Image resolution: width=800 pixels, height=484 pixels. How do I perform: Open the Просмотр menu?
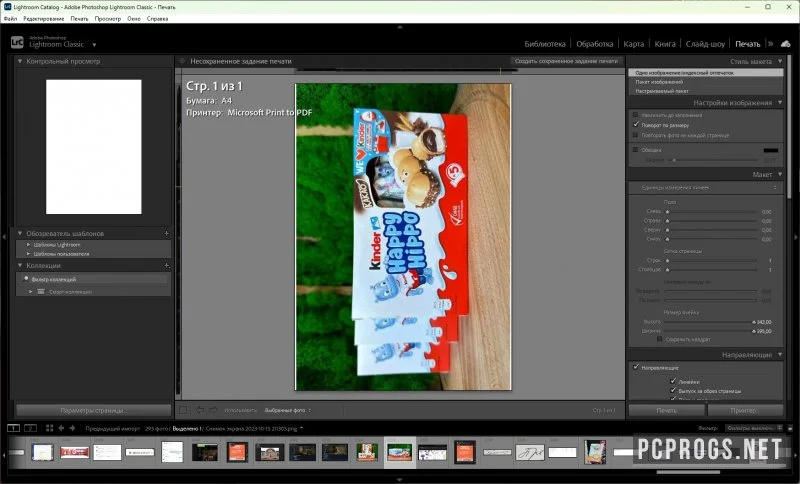(108, 18)
